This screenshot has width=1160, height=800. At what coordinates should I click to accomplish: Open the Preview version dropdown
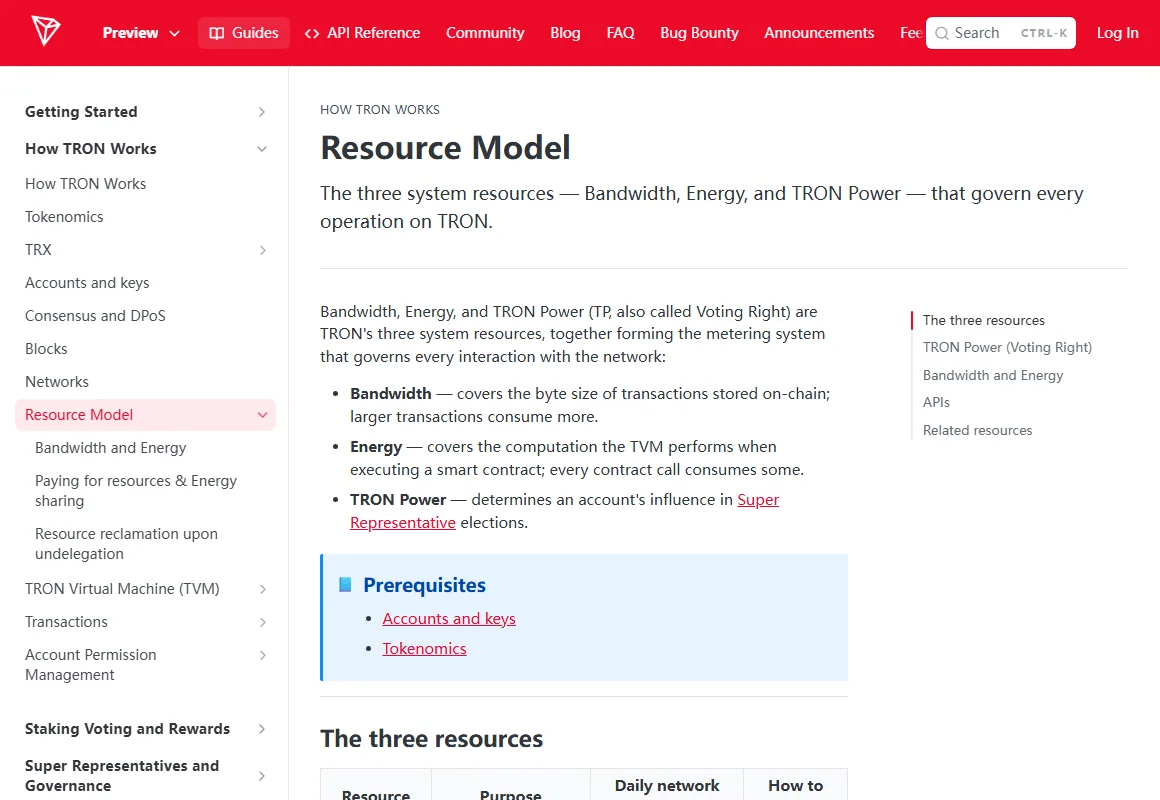(x=141, y=33)
